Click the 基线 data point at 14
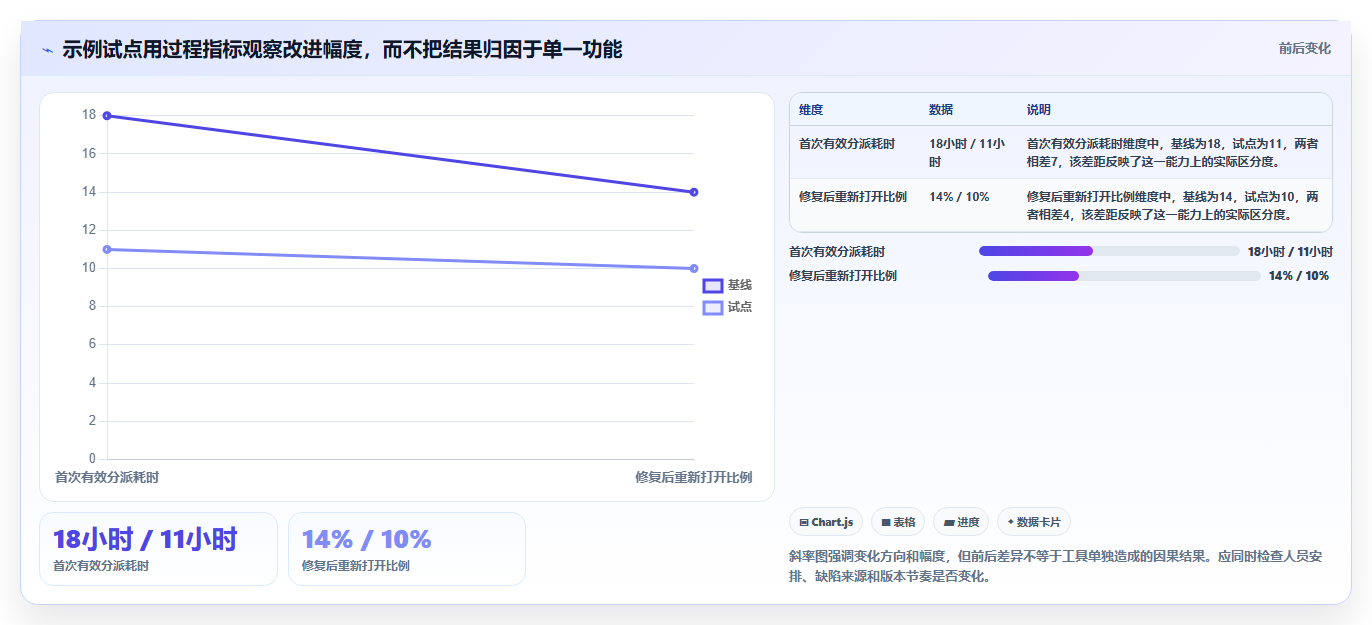The height and width of the screenshot is (625, 1372). (694, 192)
